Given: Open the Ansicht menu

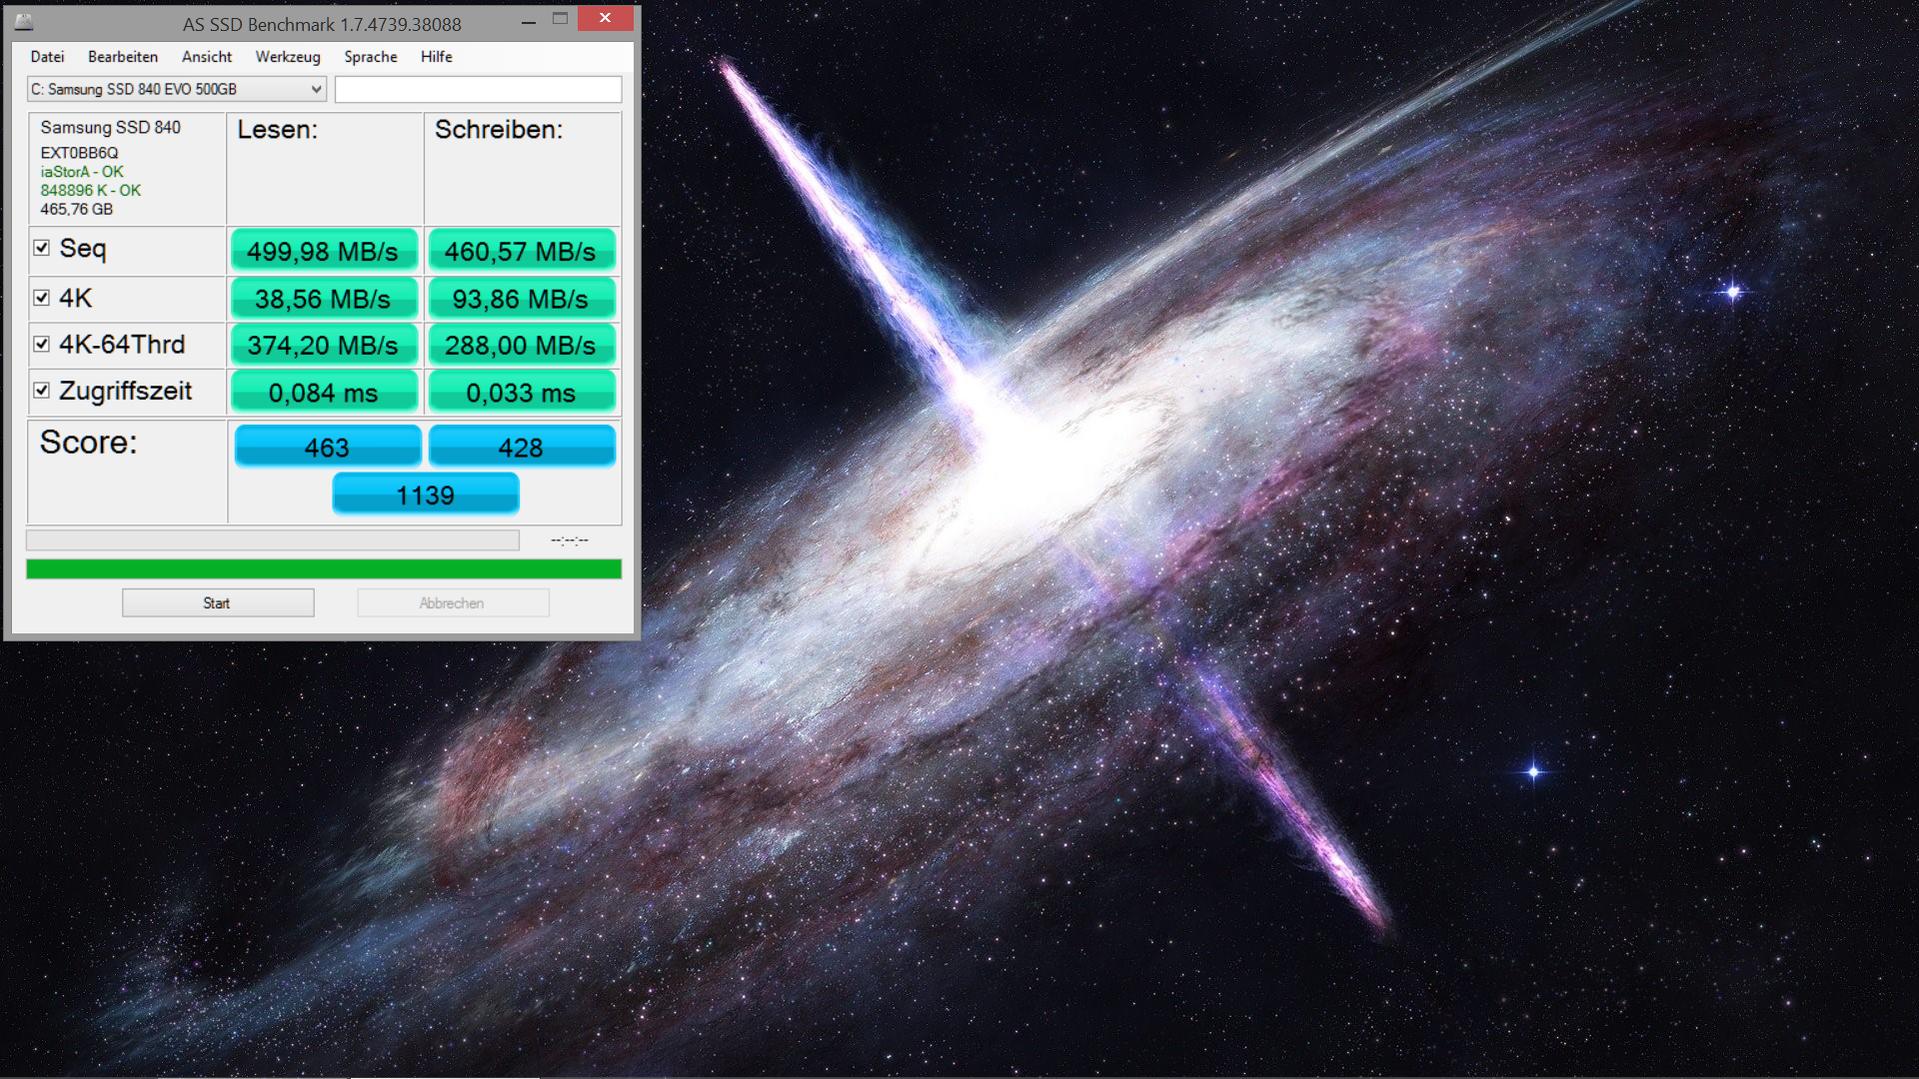Looking at the screenshot, I should click(x=207, y=57).
